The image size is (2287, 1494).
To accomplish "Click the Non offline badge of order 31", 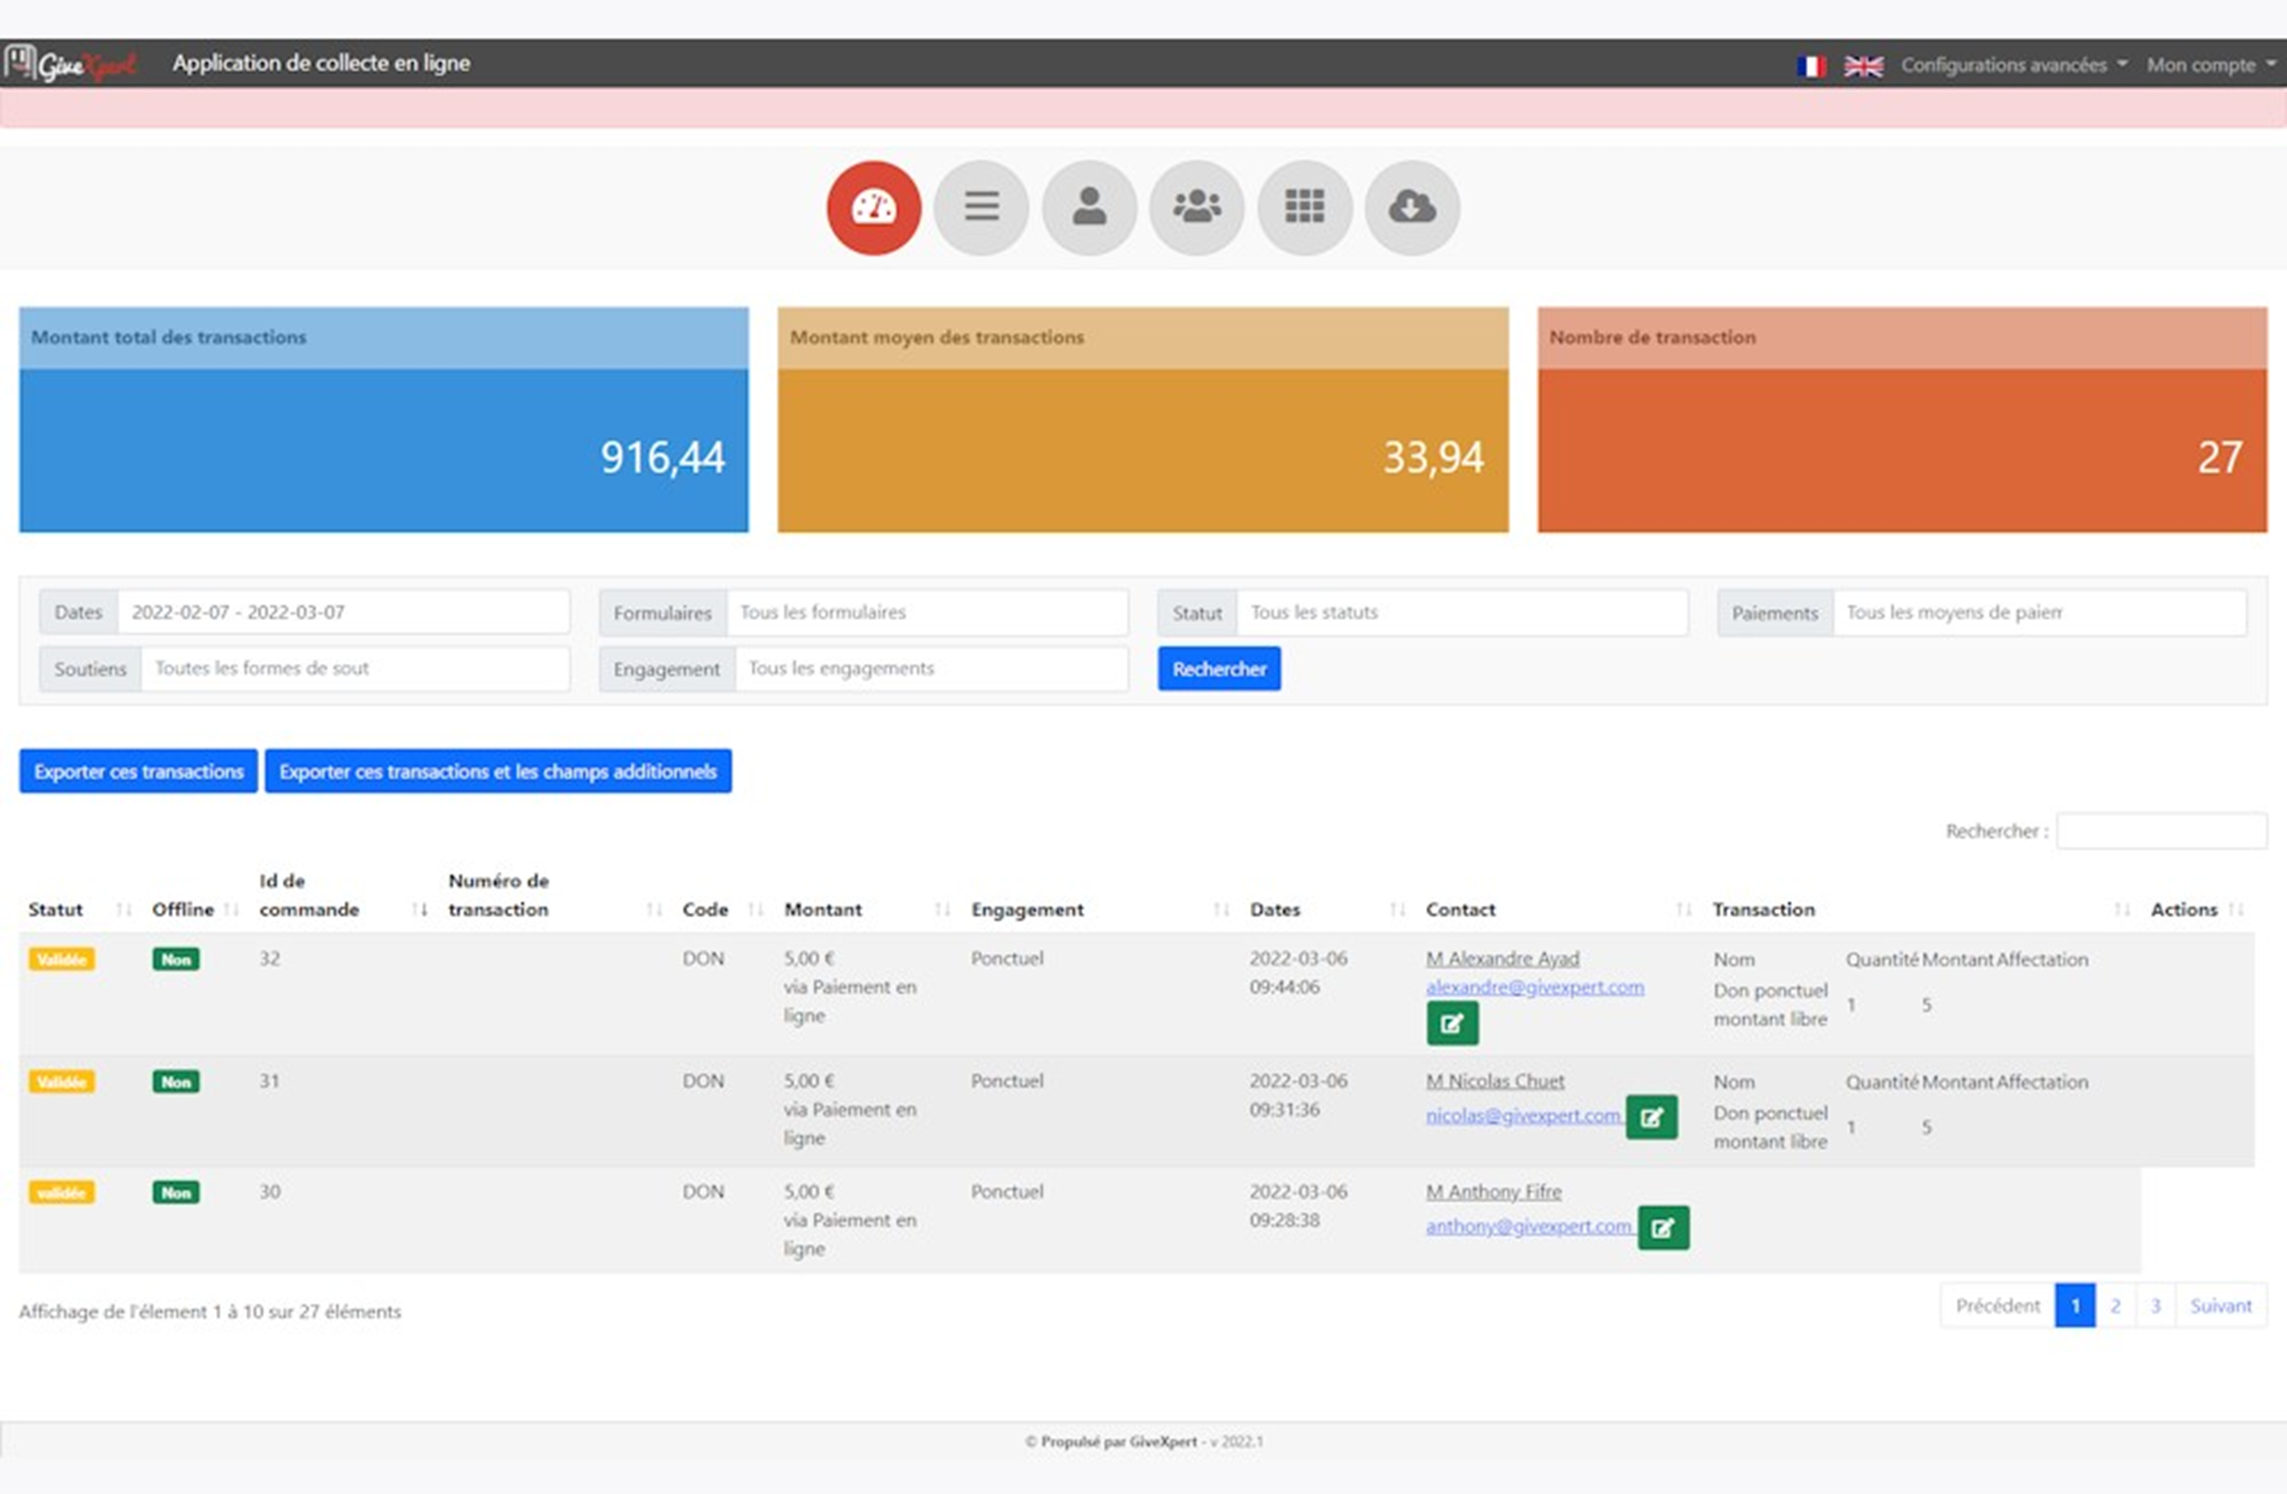I will pyautogui.click(x=176, y=1082).
